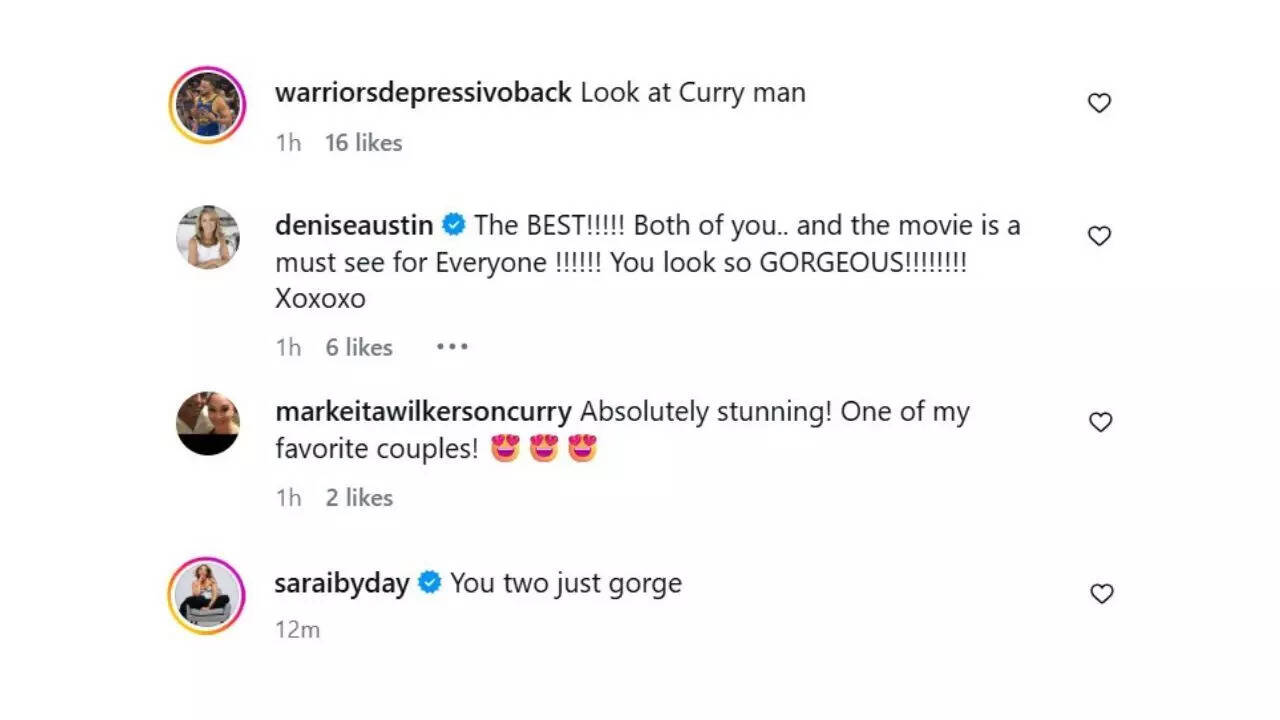This screenshot has height=720, width=1280.
Task: Open deniseaustin's profile picture
Action: [207, 237]
